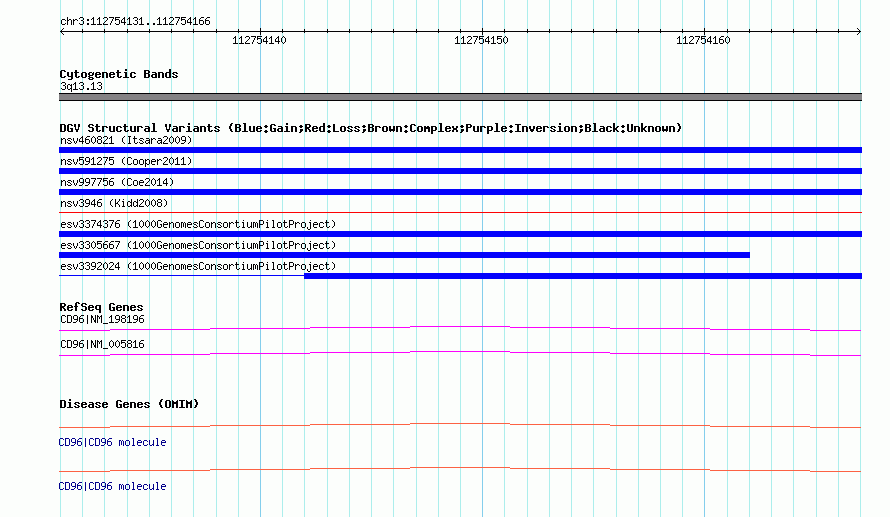Click the Cytogenetic Bands track title
Screen dimensions: 890x517
pos(119,74)
